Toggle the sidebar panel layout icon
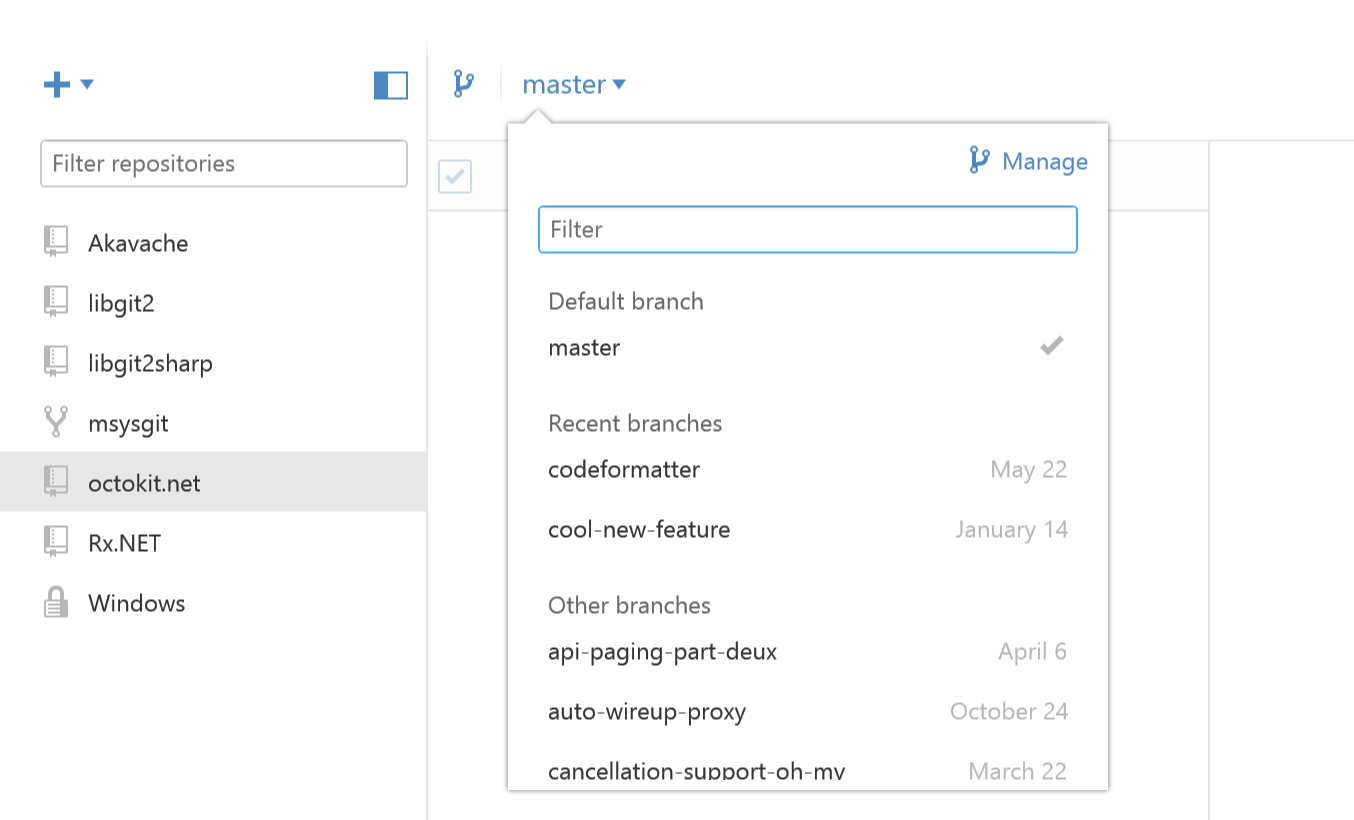Viewport: 1354px width, 820px height. 391,86
